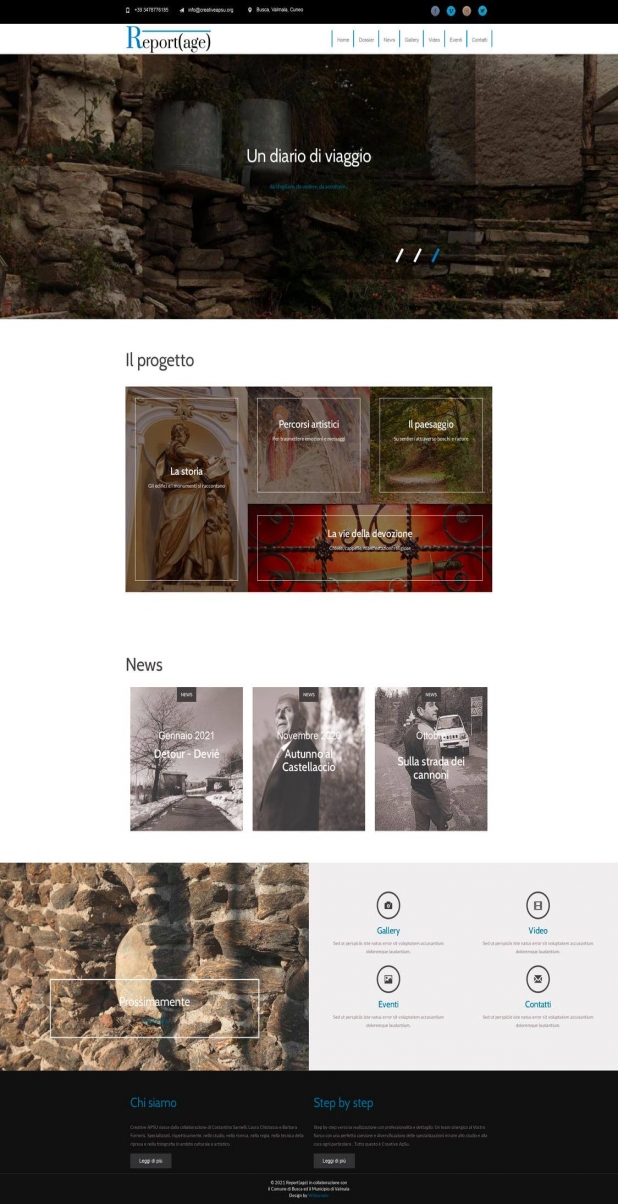The image size is (618, 1204).
Task: Open the Vimeo social icon
Action: (x=451, y=10)
